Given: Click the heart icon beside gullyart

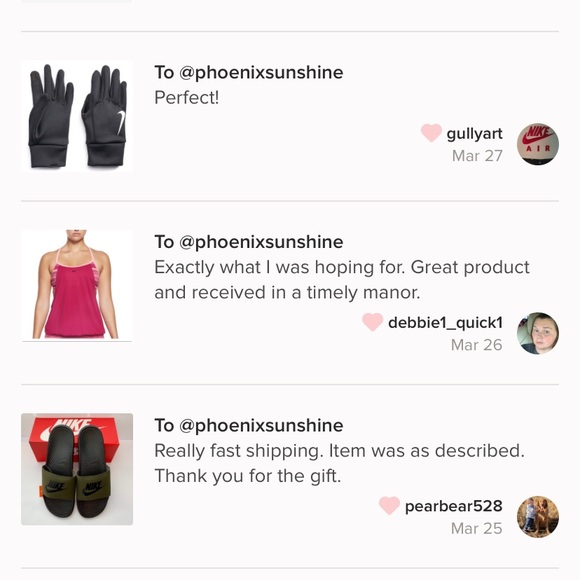Looking at the screenshot, I should point(431,133).
